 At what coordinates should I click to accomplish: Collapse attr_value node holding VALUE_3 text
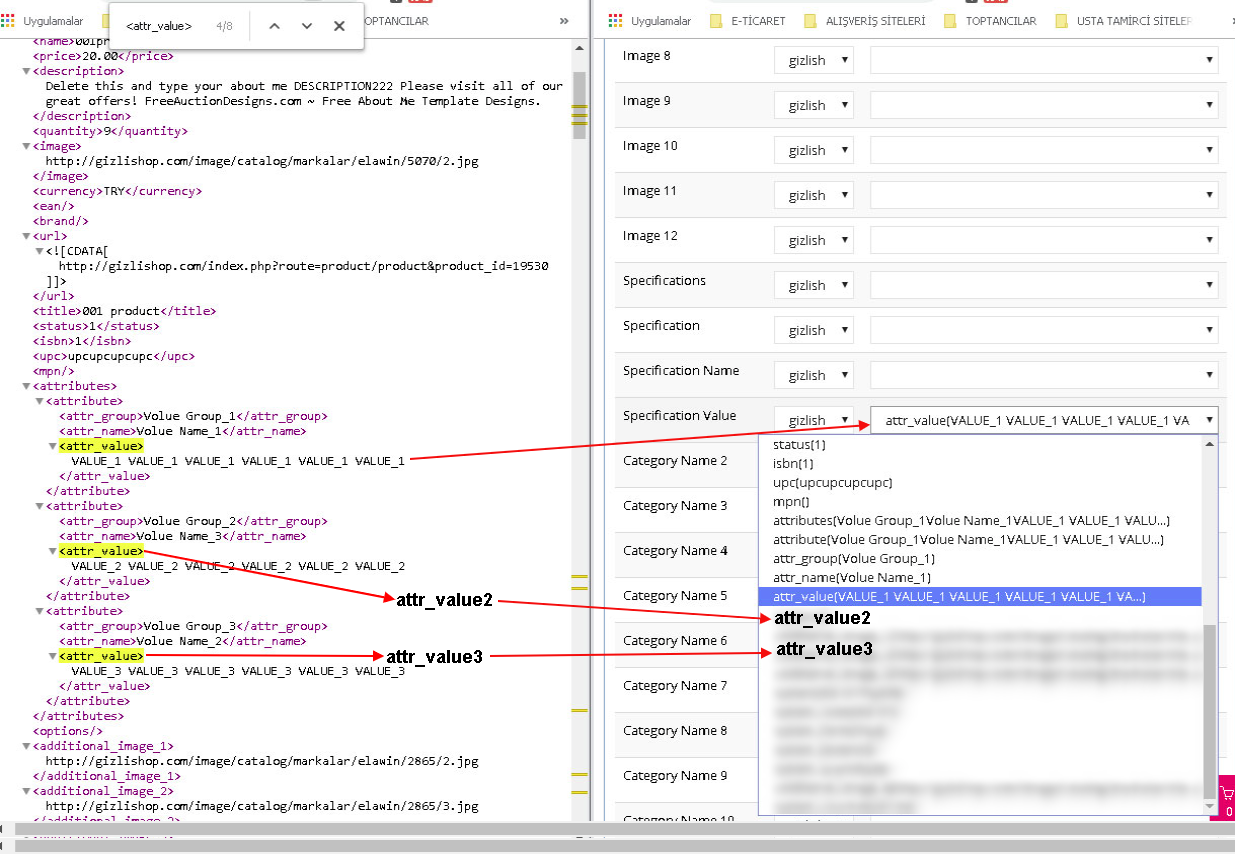[x=52, y=656]
